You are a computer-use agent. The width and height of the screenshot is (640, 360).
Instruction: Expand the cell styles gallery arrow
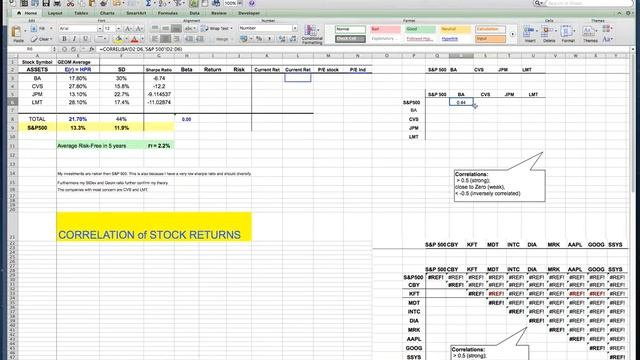click(512, 34)
